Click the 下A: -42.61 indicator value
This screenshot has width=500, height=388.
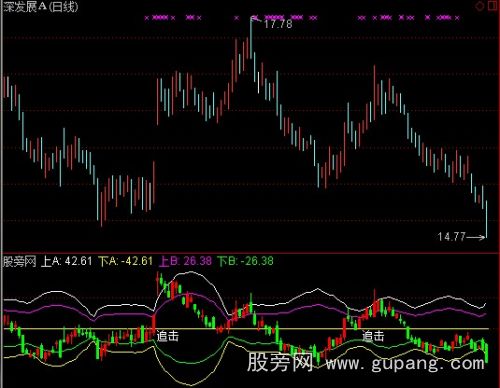click(126, 261)
